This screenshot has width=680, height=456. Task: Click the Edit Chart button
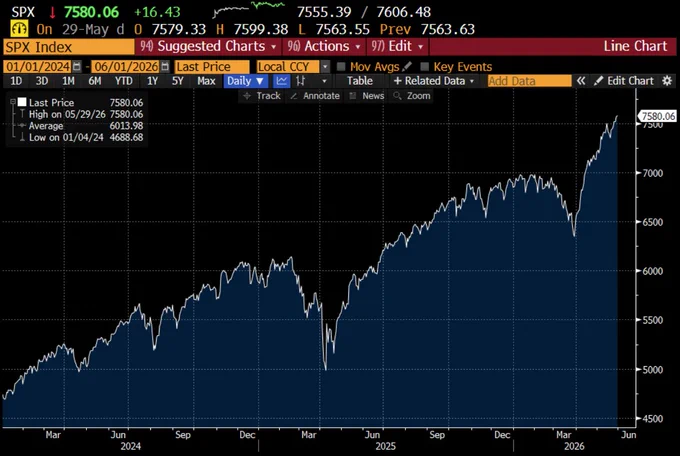(624, 81)
